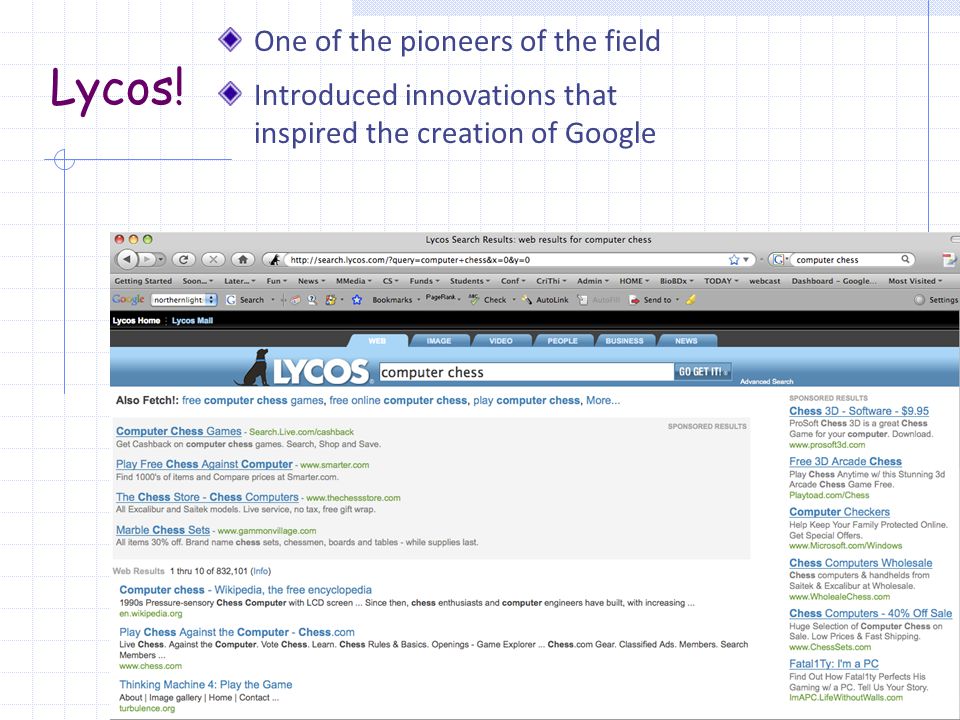Image resolution: width=960 pixels, height=720 pixels.
Task: Go back with the browser back arrow
Action: pyautogui.click(x=127, y=259)
